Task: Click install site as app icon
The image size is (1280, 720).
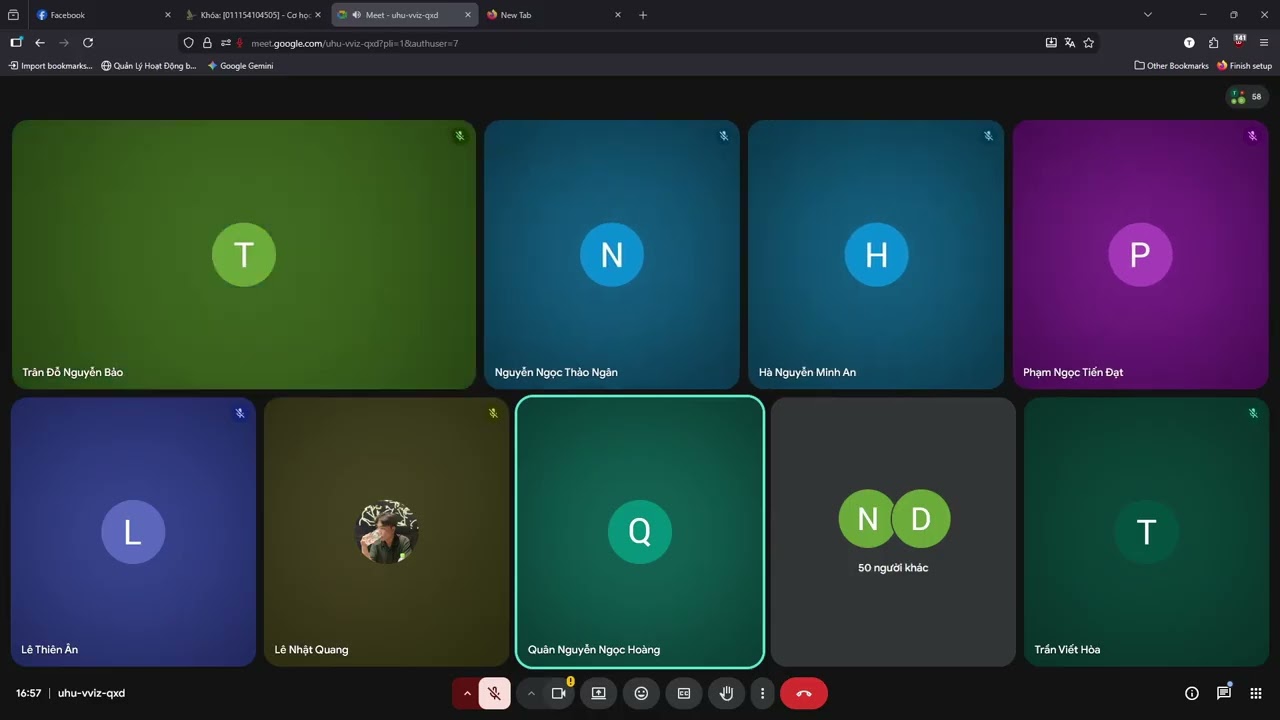Action: 1051,43
